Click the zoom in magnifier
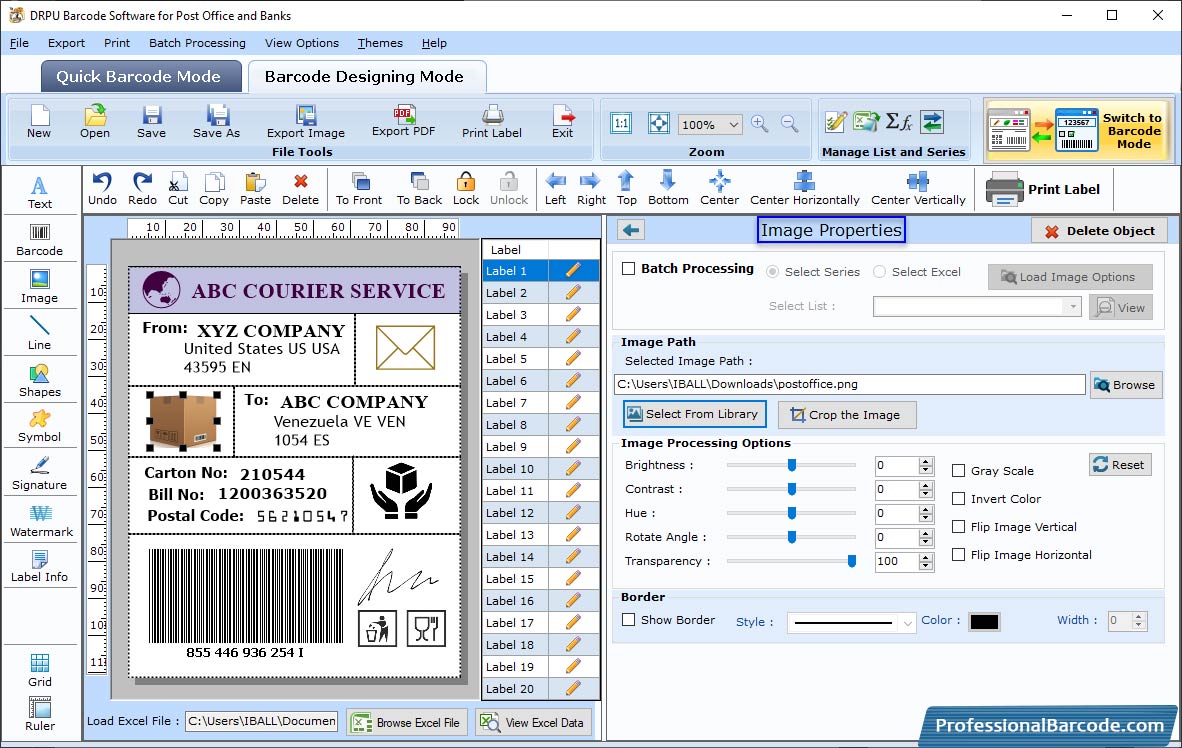1182x748 pixels. click(x=760, y=124)
